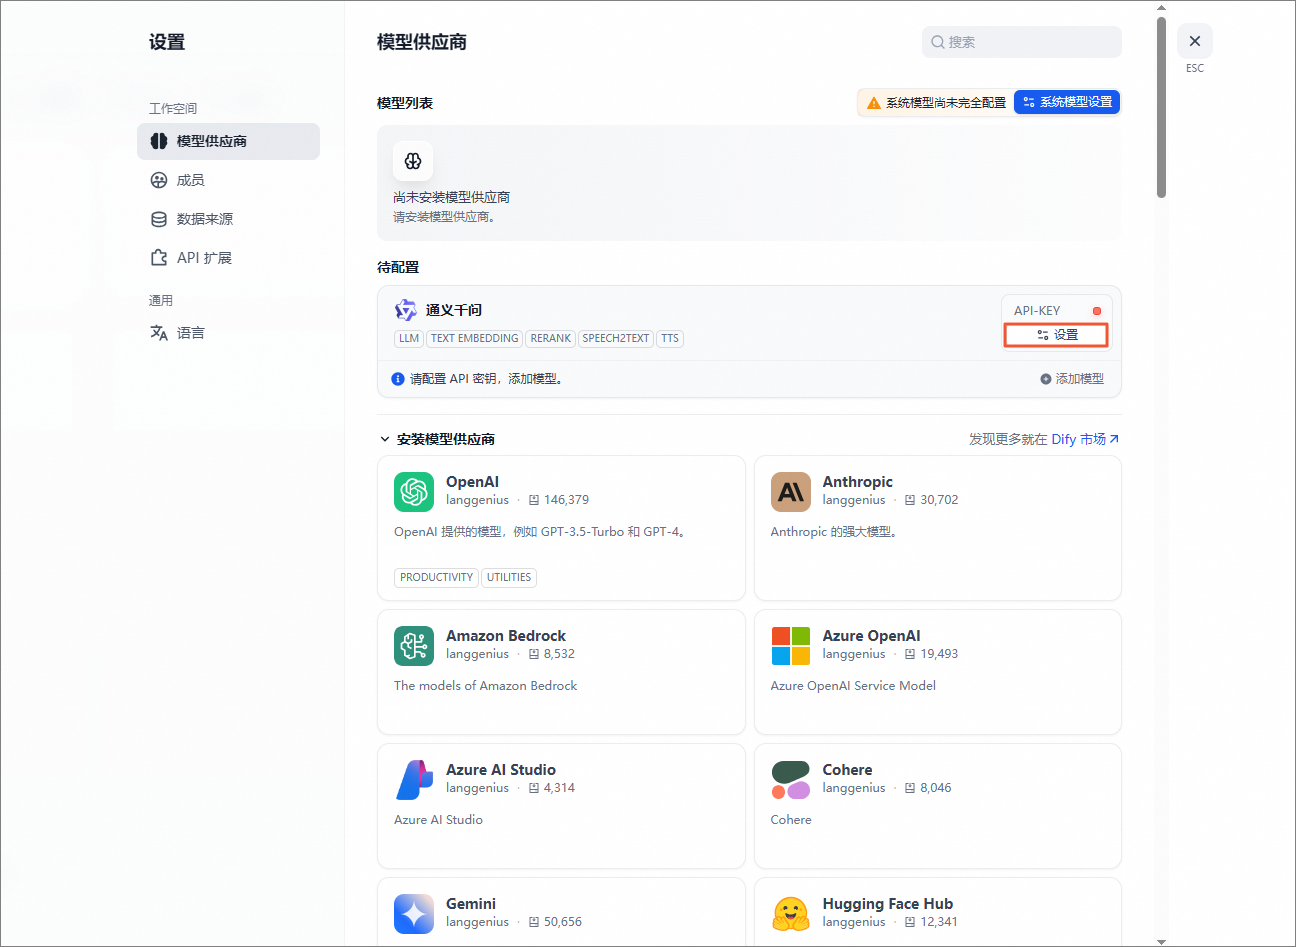The image size is (1296, 947).
Task: Close settings with the X button
Action: click(x=1195, y=41)
